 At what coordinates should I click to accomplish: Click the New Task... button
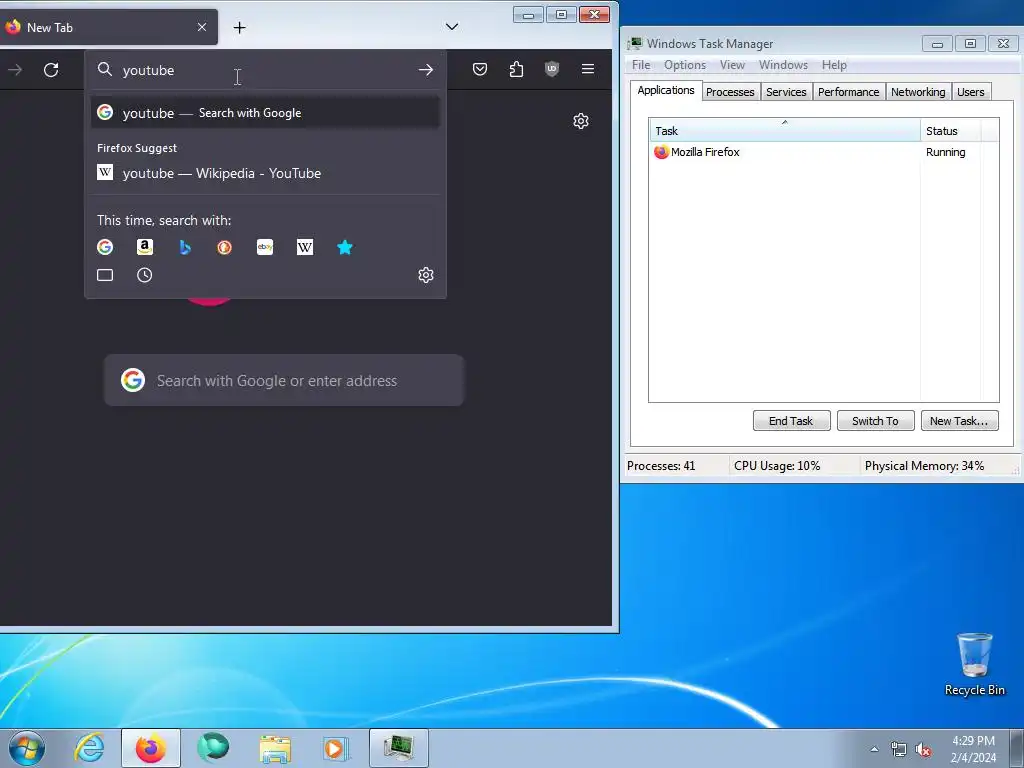[x=959, y=421]
